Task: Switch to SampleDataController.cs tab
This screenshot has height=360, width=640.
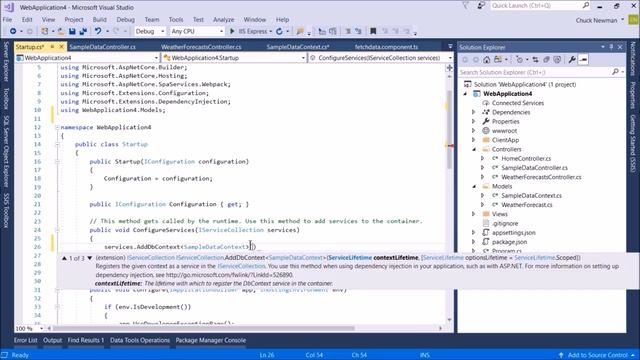Action: (102, 47)
